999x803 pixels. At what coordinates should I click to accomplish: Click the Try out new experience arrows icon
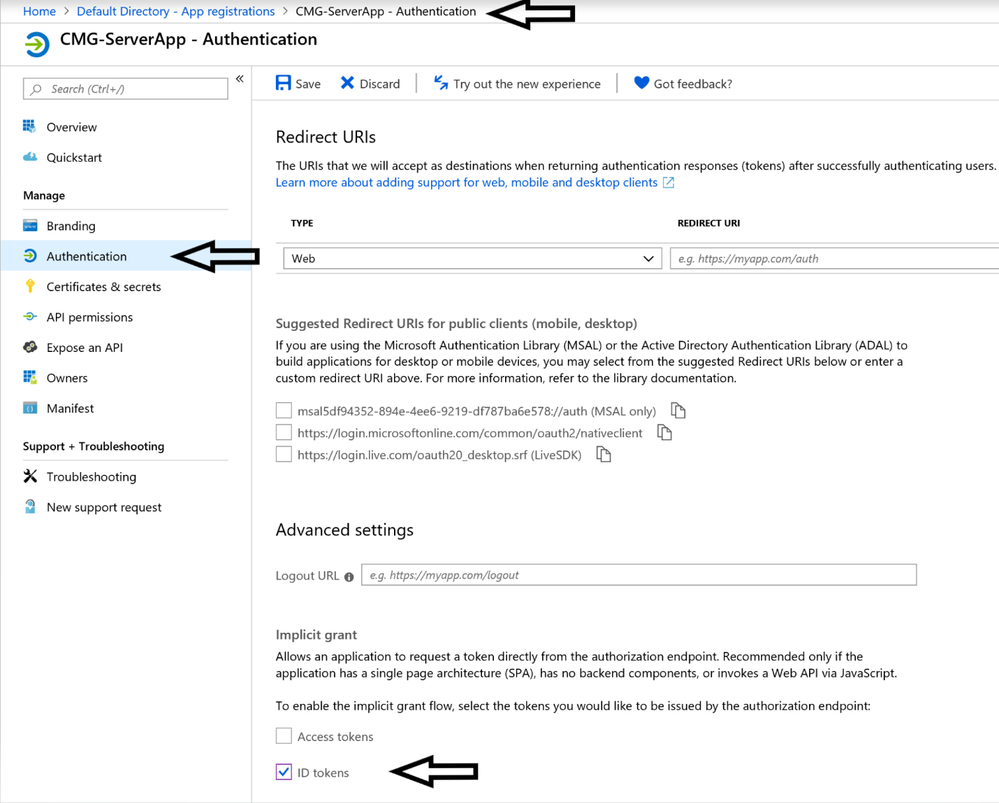[x=441, y=83]
